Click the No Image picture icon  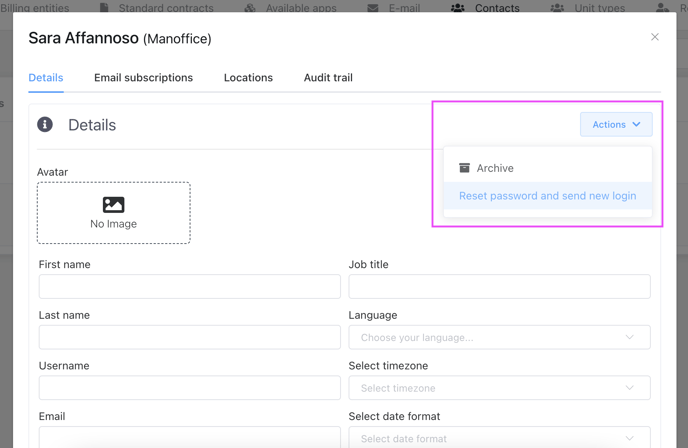tap(113, 204)
